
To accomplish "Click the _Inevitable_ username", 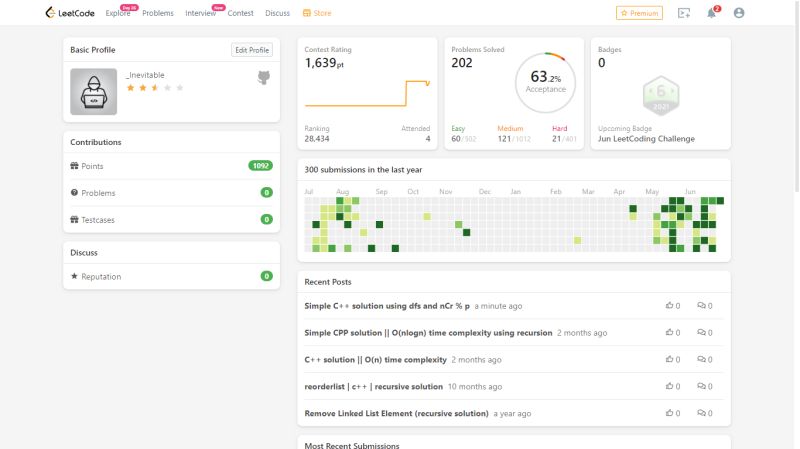I will point(146,75).
